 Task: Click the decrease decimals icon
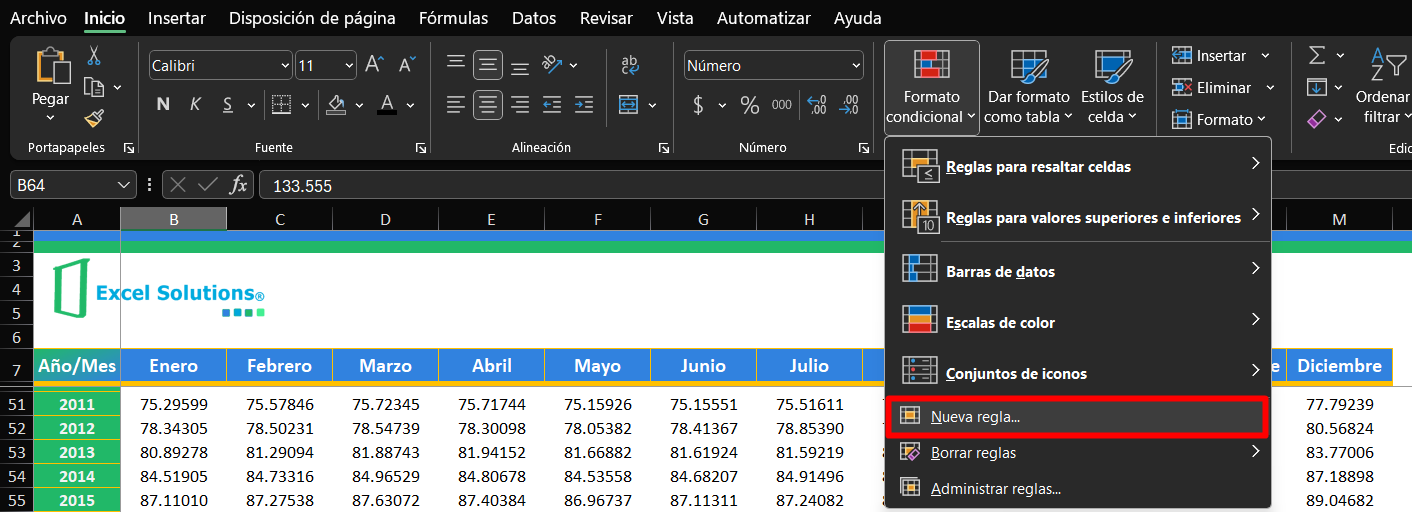coord(849,105)
